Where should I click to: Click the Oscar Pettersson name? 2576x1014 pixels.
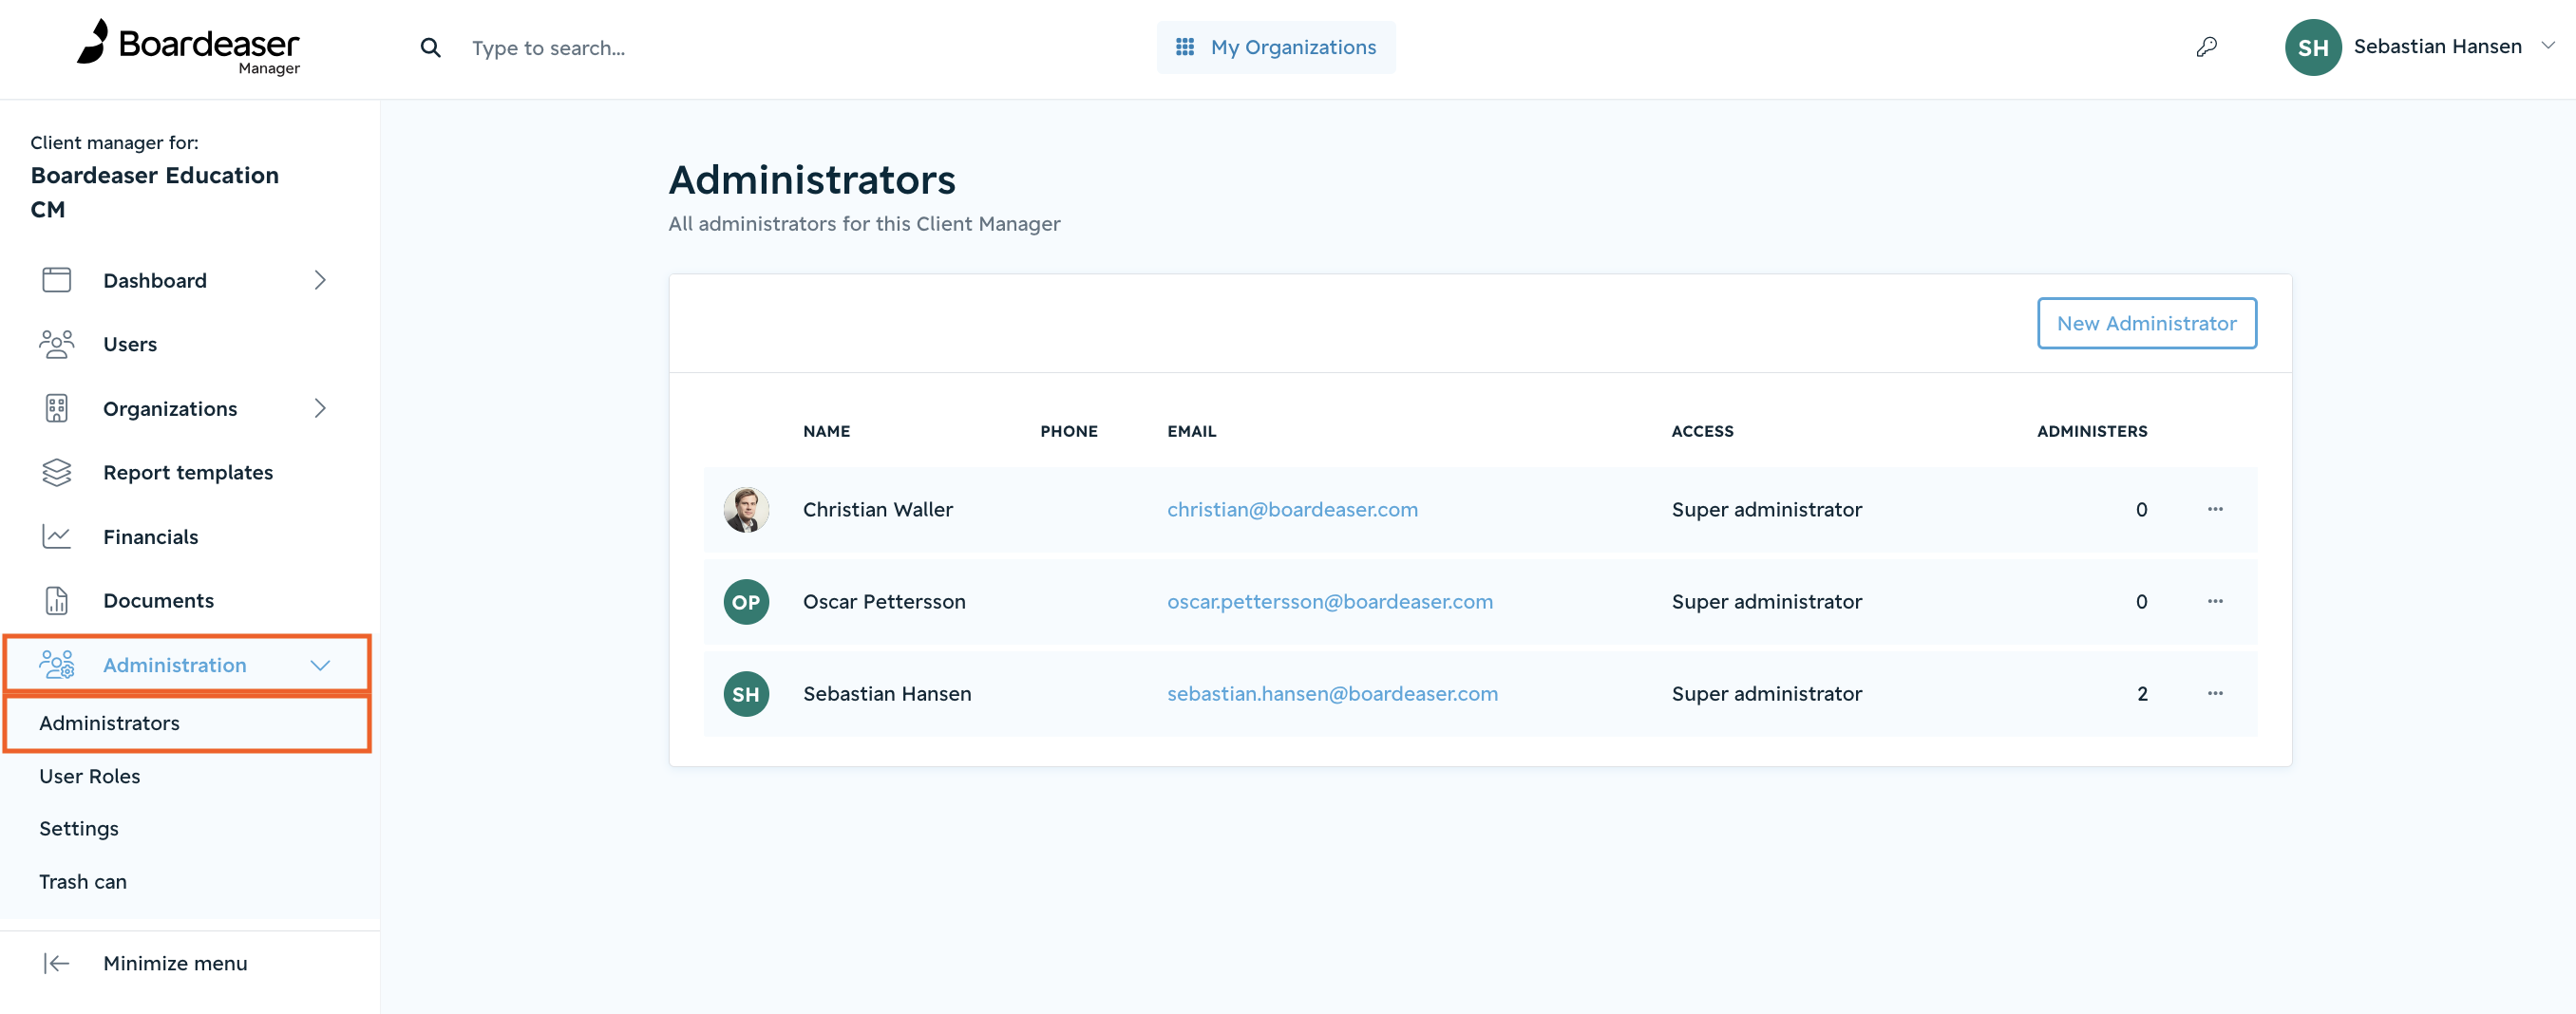click(884, 602)
